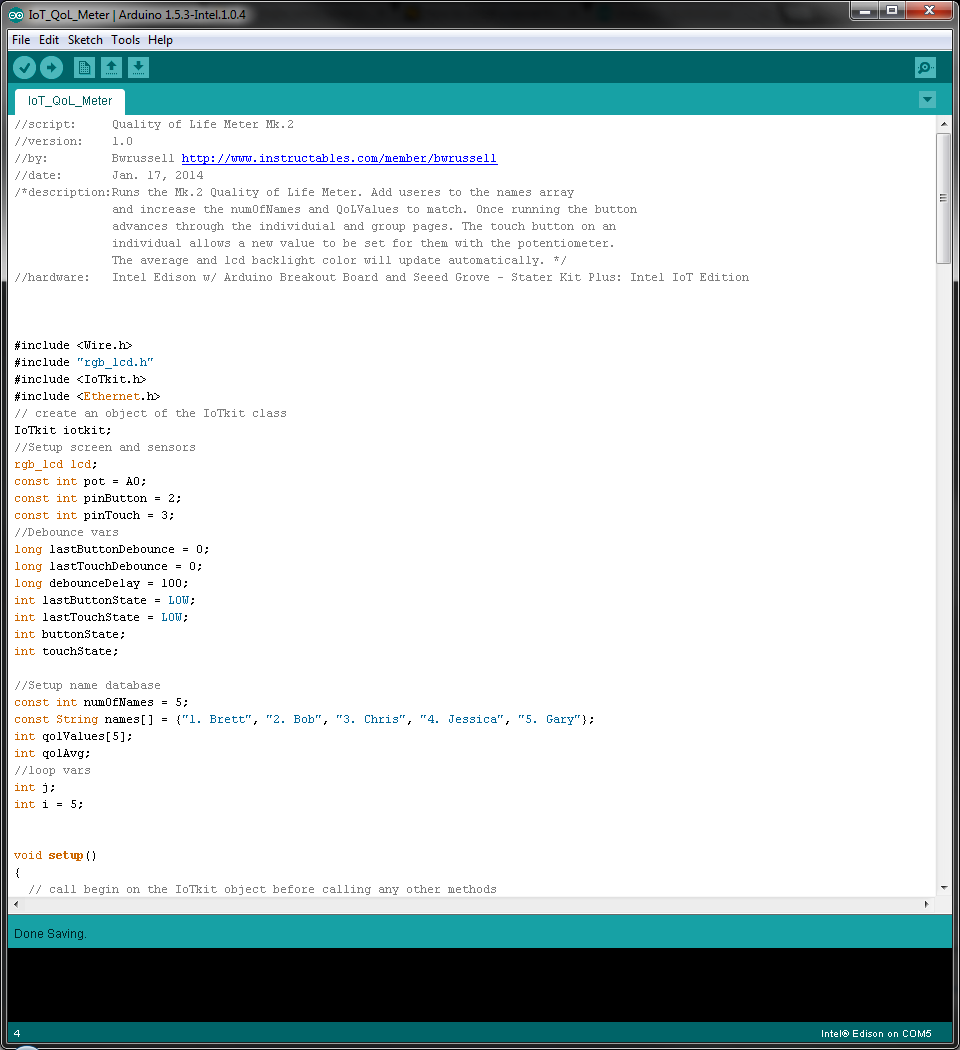This screenshot has height=1050, width=960.
Task: Click the 'Done Saving.' status message
Action: pyautogui.click(x=50, y=933)
